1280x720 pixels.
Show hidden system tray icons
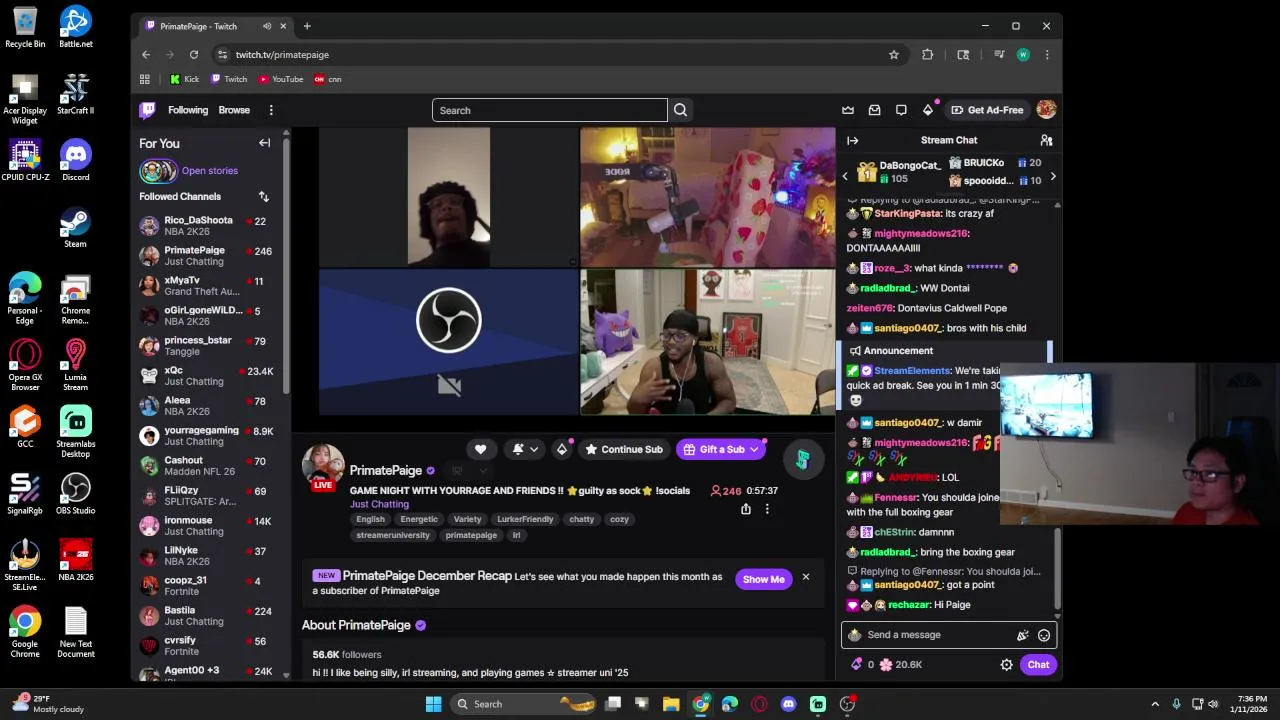[x=1155, y=704]
